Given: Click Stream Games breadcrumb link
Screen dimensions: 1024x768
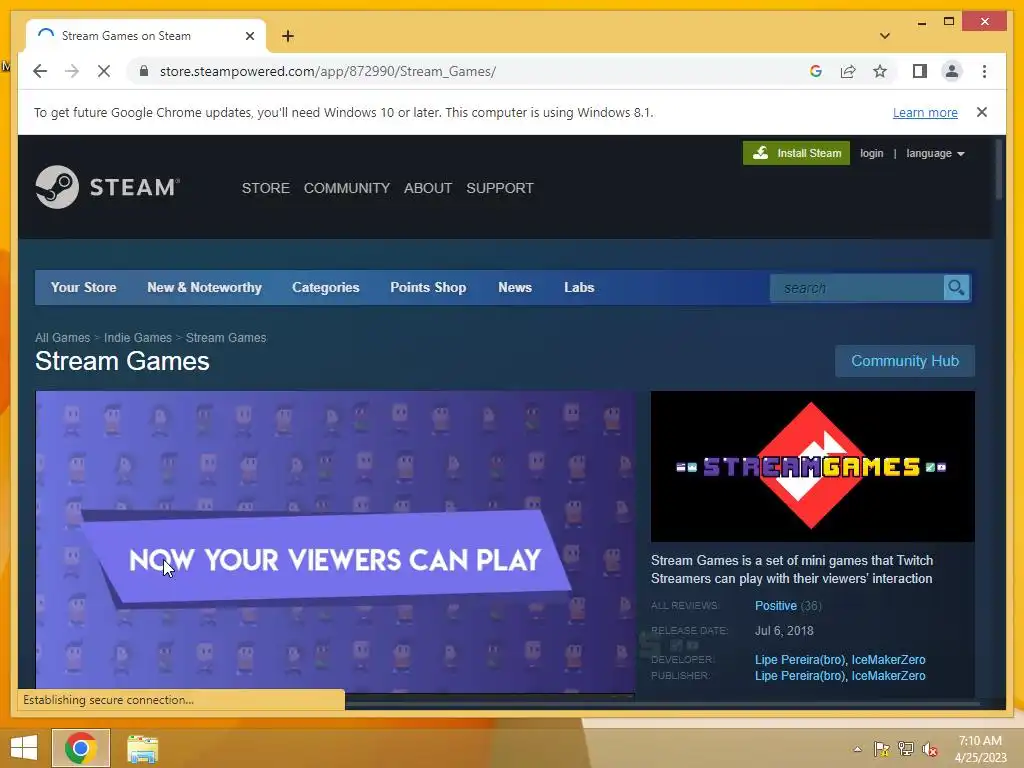Looking at the screenshot, I should click(225, 338).
